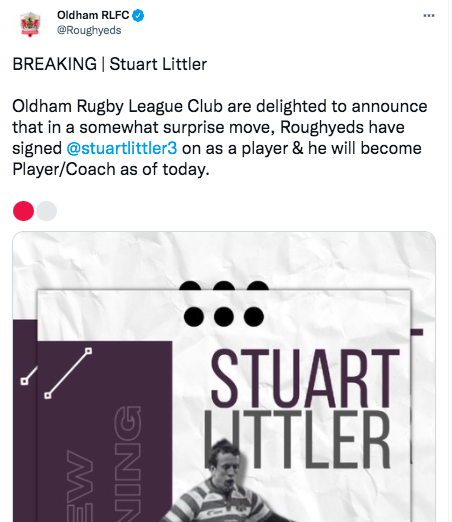Click the dark purple panel in the image

pyautogui.click(x=105, y=431)
